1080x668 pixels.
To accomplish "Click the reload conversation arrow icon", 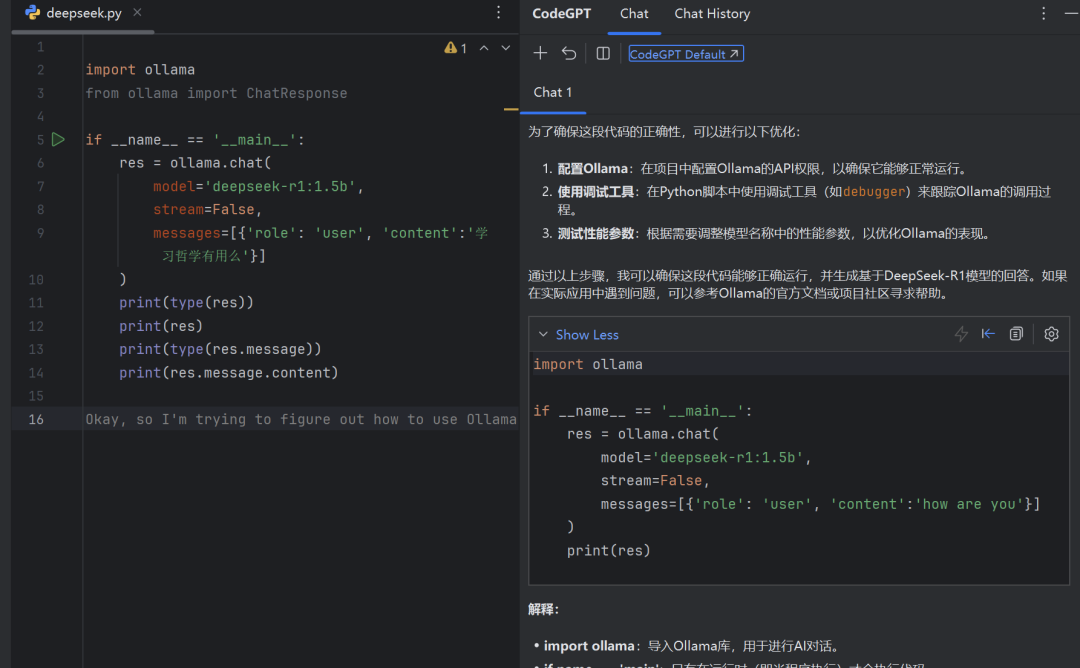I will (x=568, y=53).
